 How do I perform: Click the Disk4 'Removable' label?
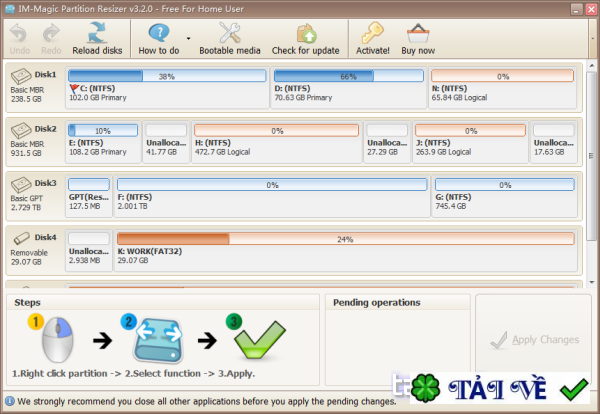click(x=29, y=253)
